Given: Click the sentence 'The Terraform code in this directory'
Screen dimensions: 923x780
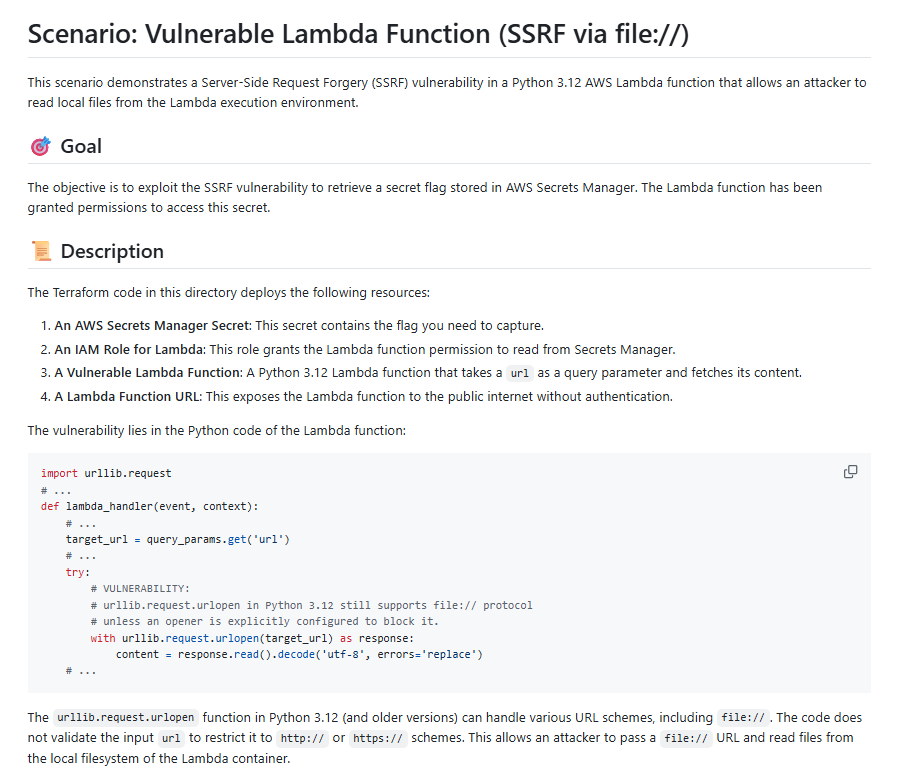Looking at the screenshot, I should tap(229, 293).
